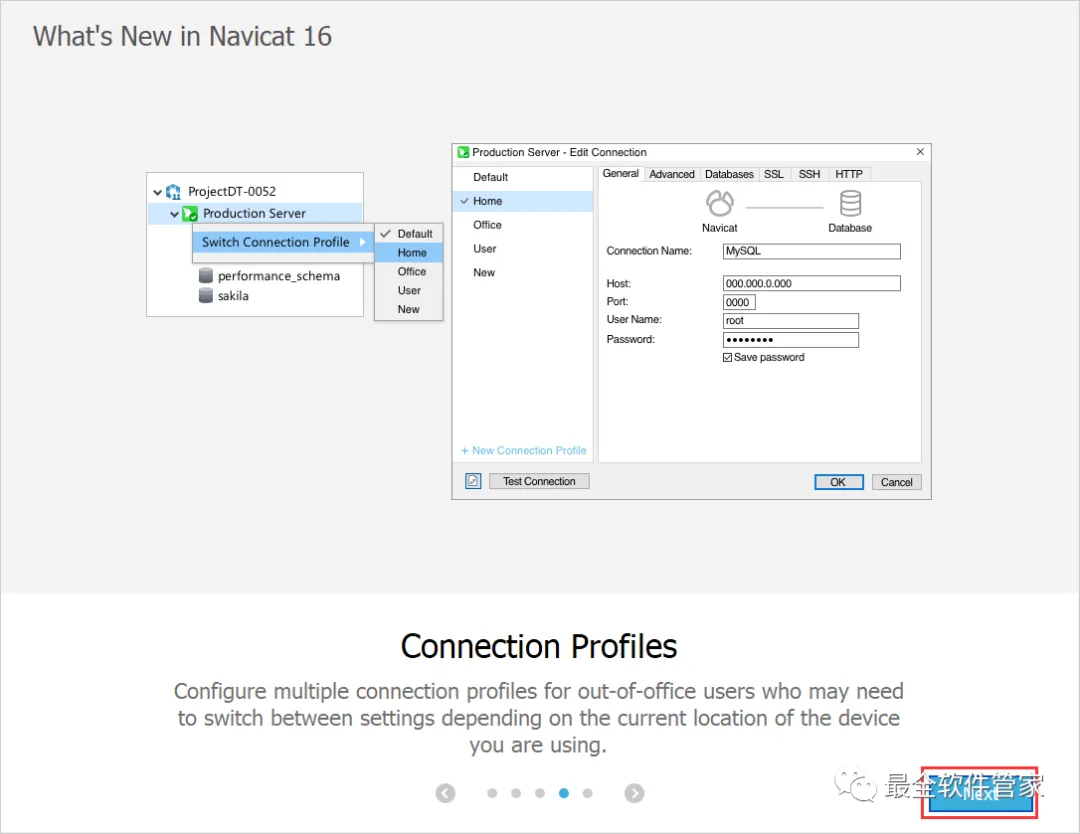Focus the User Name field showing root

tap(791, 321)
